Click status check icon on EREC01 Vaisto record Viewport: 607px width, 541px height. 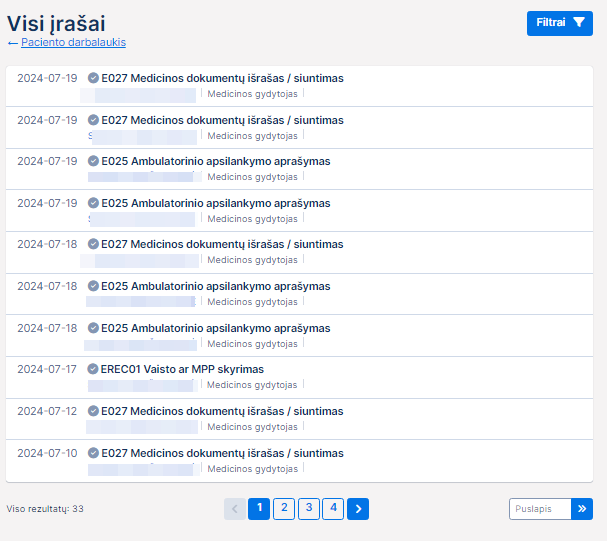(93, 369)
